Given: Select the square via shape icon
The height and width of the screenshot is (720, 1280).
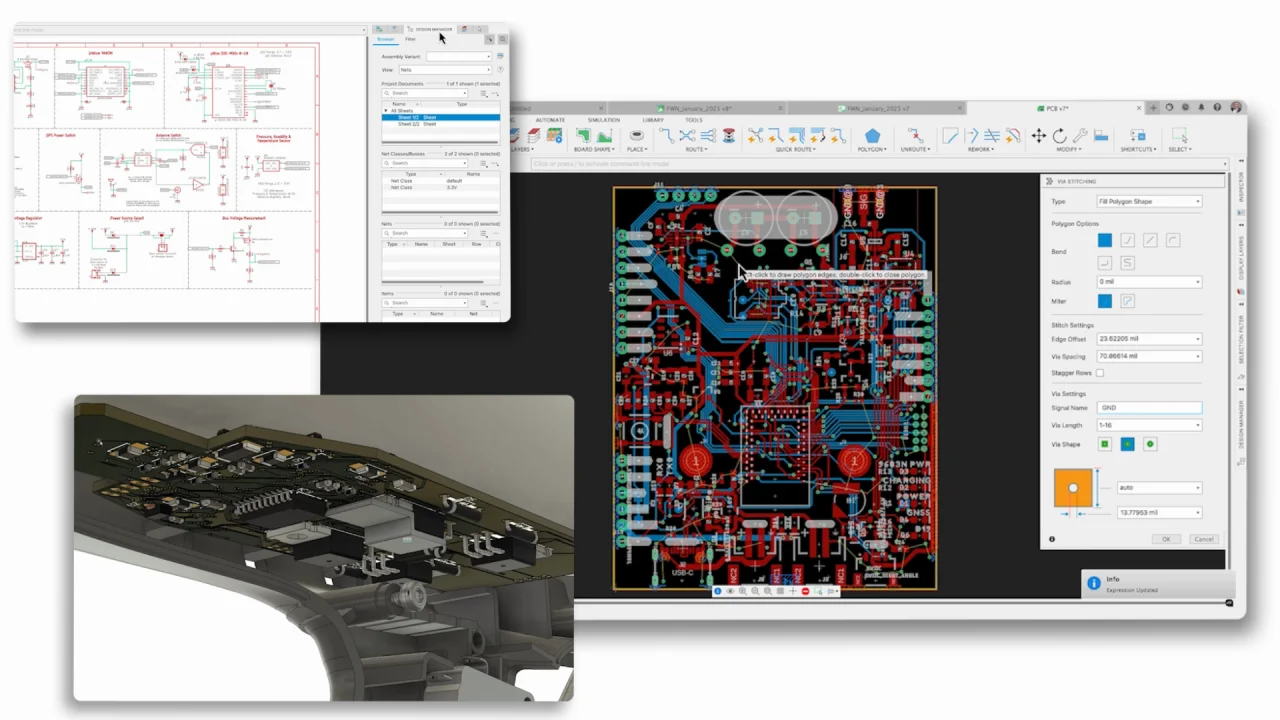Looking at the screenshot, I should pos(1105,444).
